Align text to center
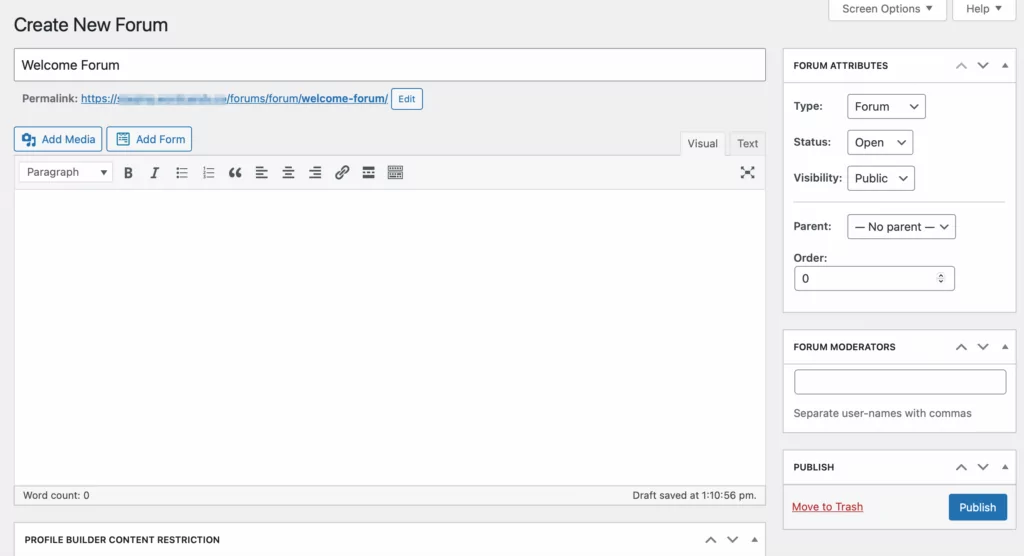Image resolution: width=1024 pixels, height=556 pixels. (x=288, y=173)
